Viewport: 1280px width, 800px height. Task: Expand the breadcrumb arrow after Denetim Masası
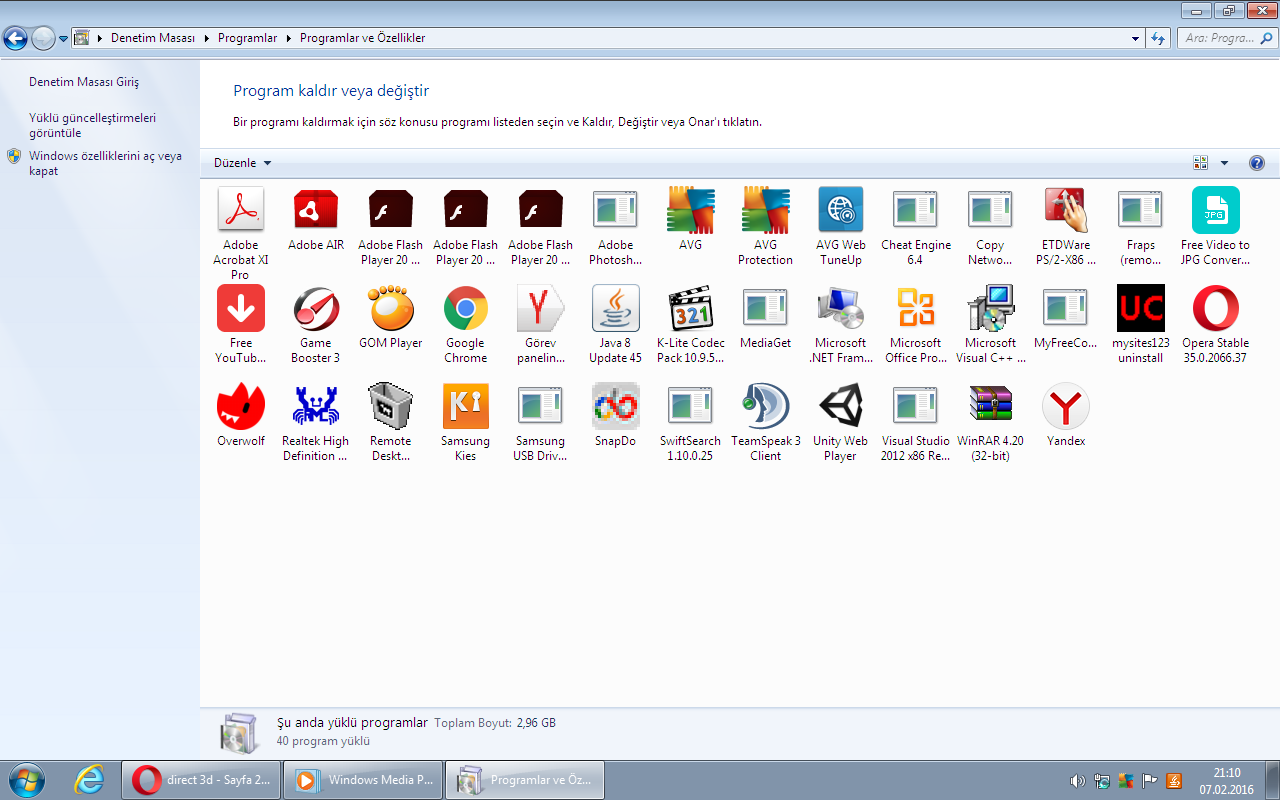(x=206, y=38)
